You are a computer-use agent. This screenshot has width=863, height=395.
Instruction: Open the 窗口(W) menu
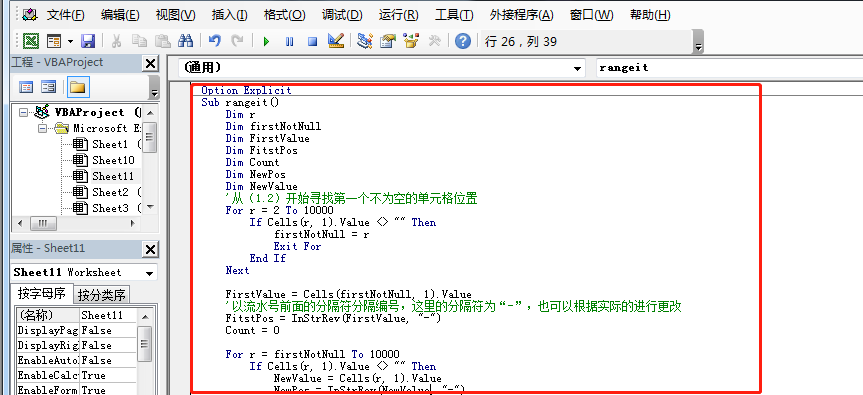click(x=592, y=15)
